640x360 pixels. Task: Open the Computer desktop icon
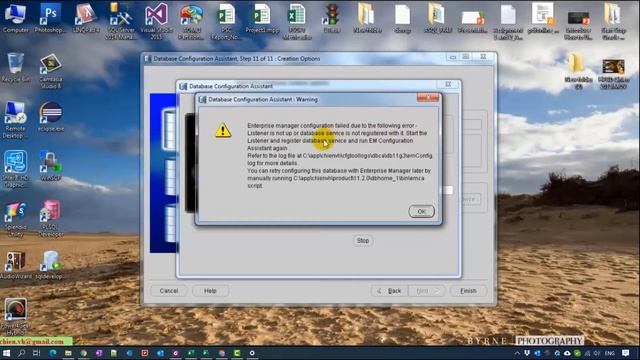16,18
